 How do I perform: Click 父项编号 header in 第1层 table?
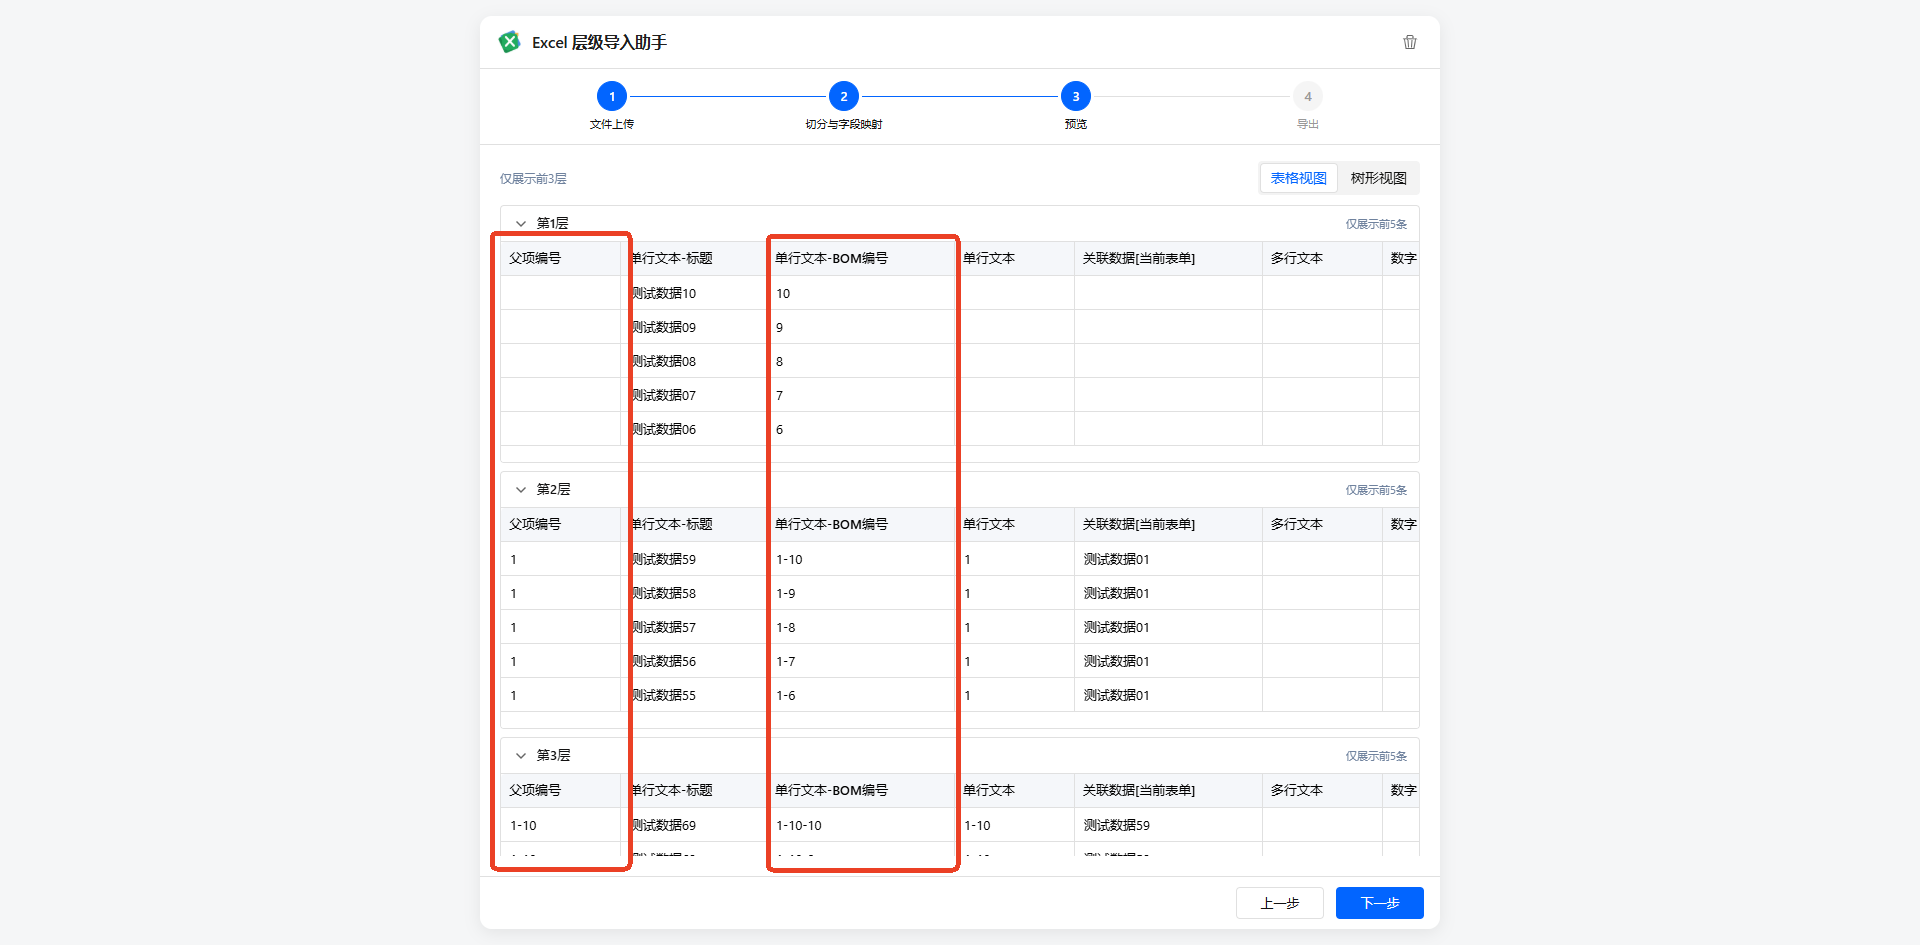tap(561, 258)
